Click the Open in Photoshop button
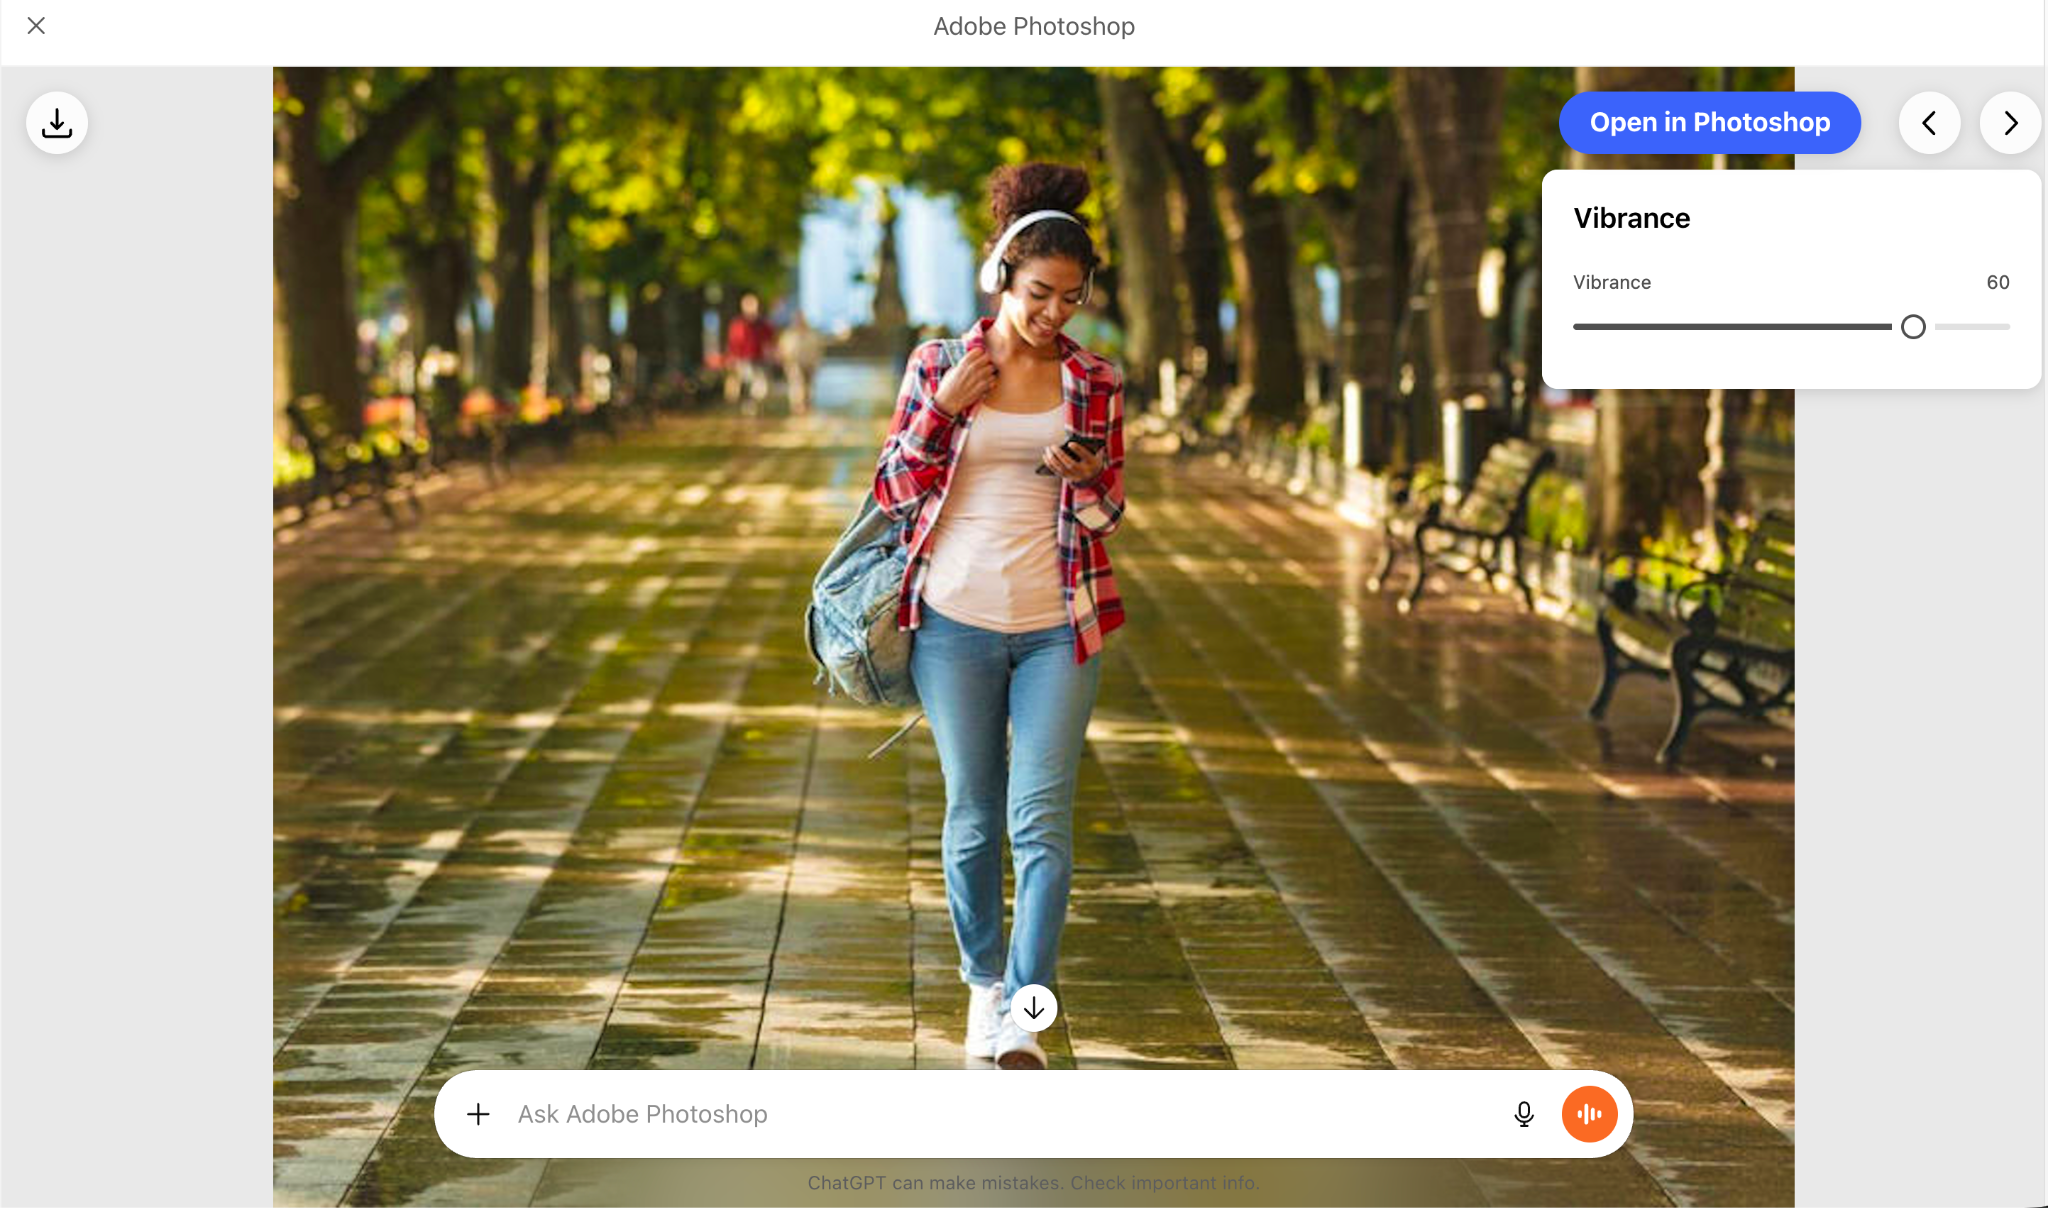This screenshot has width=2048, height=1208. tap(1709, 123)
